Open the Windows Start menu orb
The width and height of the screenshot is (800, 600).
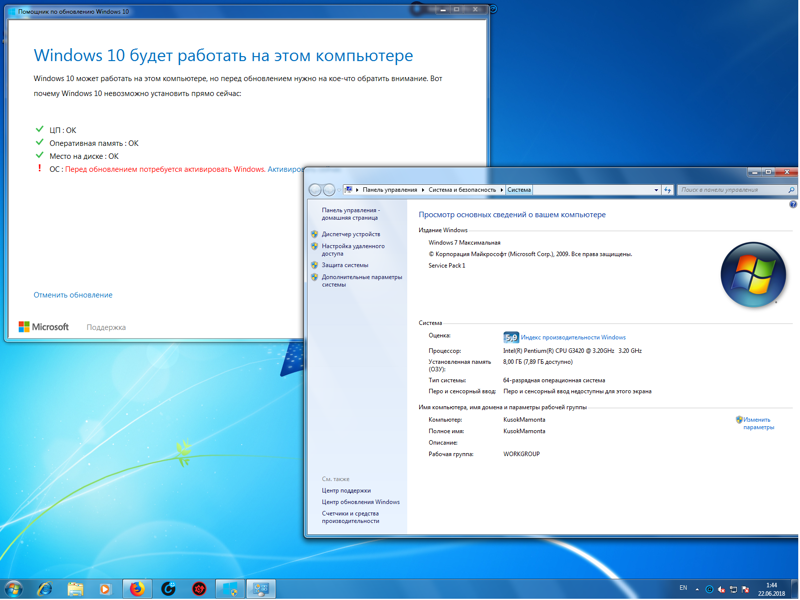click(x=14, y=589)
